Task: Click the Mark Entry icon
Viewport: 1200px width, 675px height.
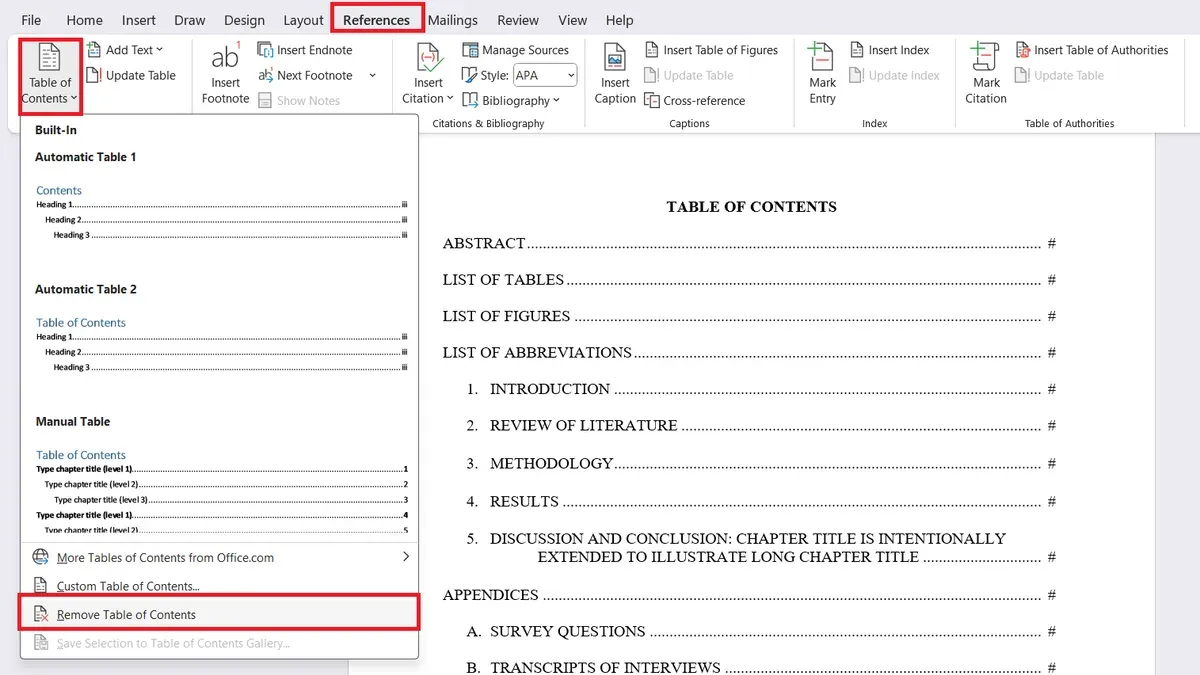Action: point(822,57)
